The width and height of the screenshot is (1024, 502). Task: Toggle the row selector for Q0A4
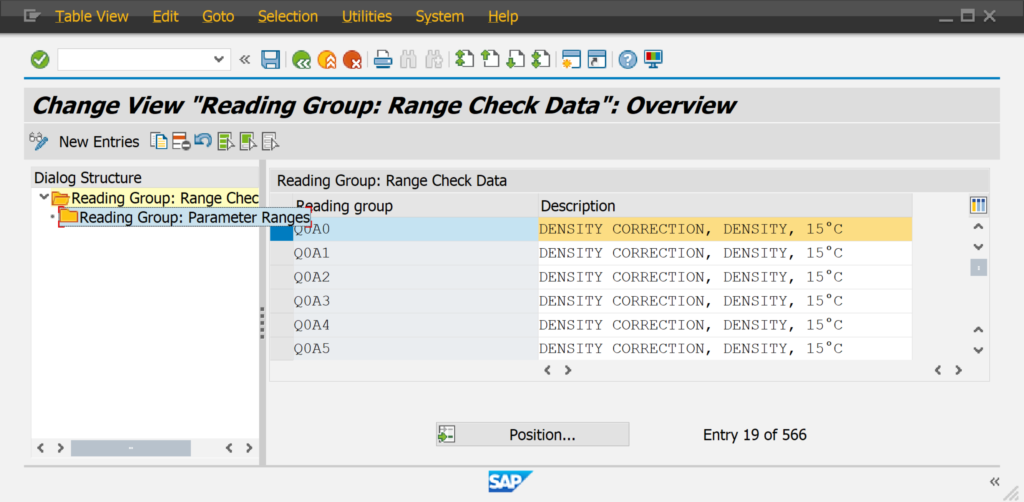[x=281, y=325]
